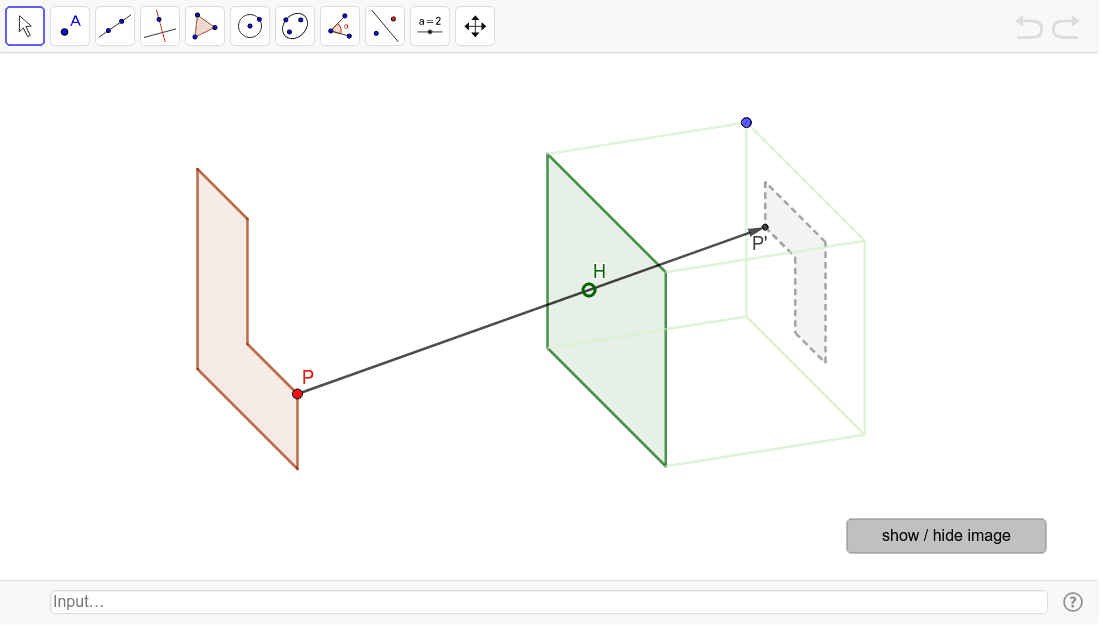The height and width of the screenshot is (625, 1100).
Task: Activate the Move Graphics View tool
Action: pyautogui.click(x=474, y=25)
